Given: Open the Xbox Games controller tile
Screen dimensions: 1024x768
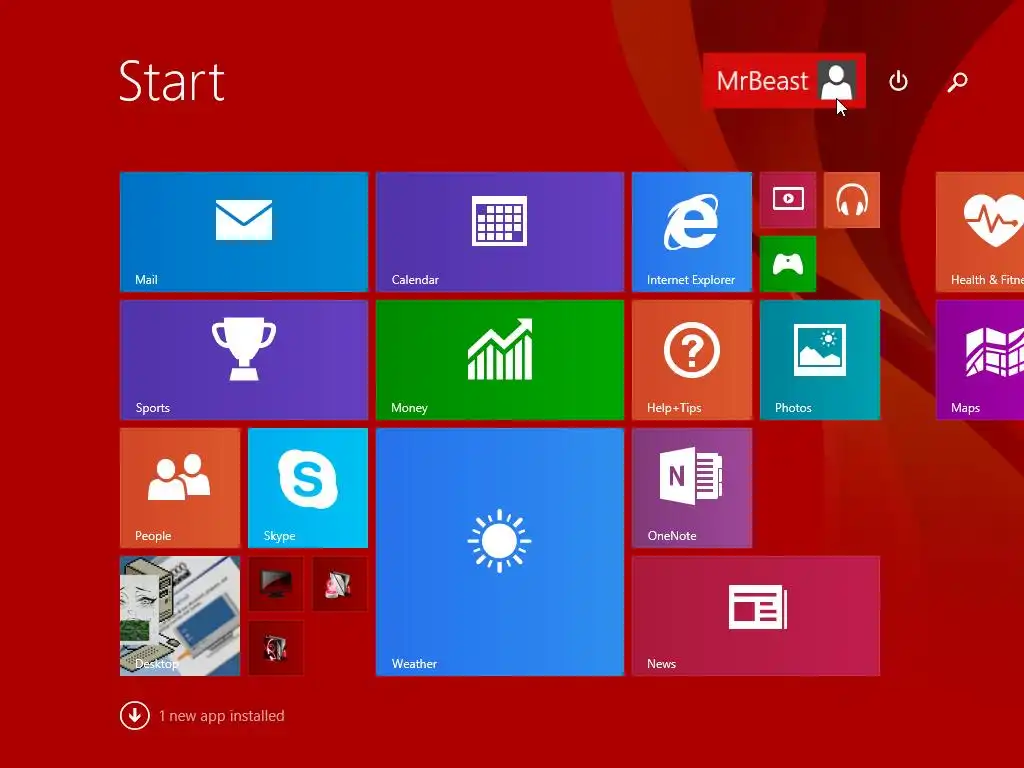Looking at the screenshot, I should click(788, 264).
